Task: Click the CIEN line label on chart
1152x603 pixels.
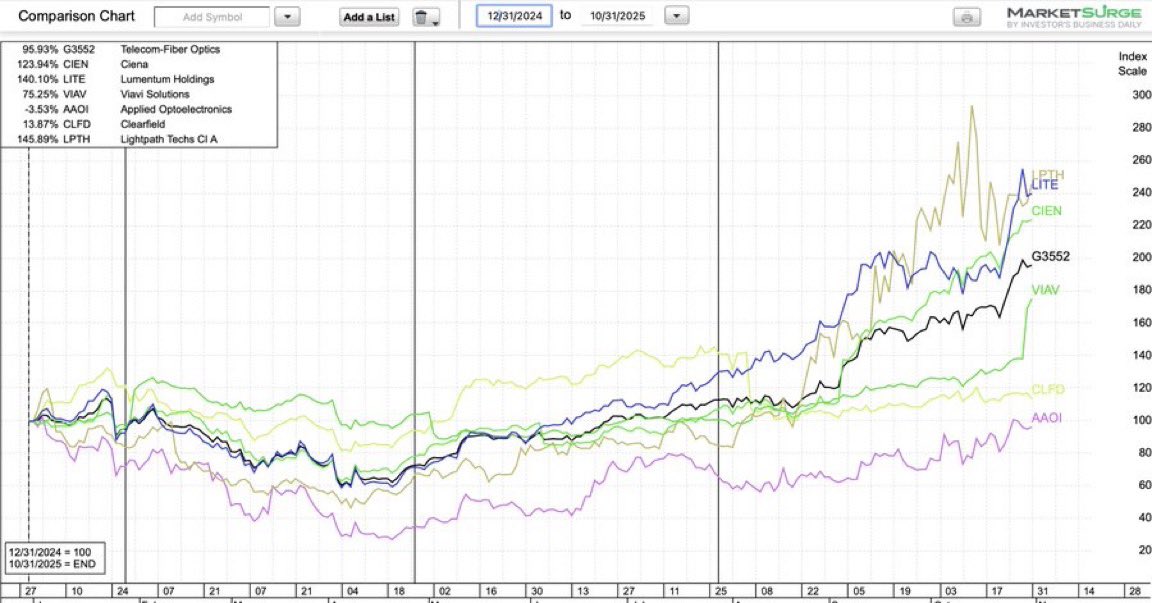Action: (x=1046, y=211)
